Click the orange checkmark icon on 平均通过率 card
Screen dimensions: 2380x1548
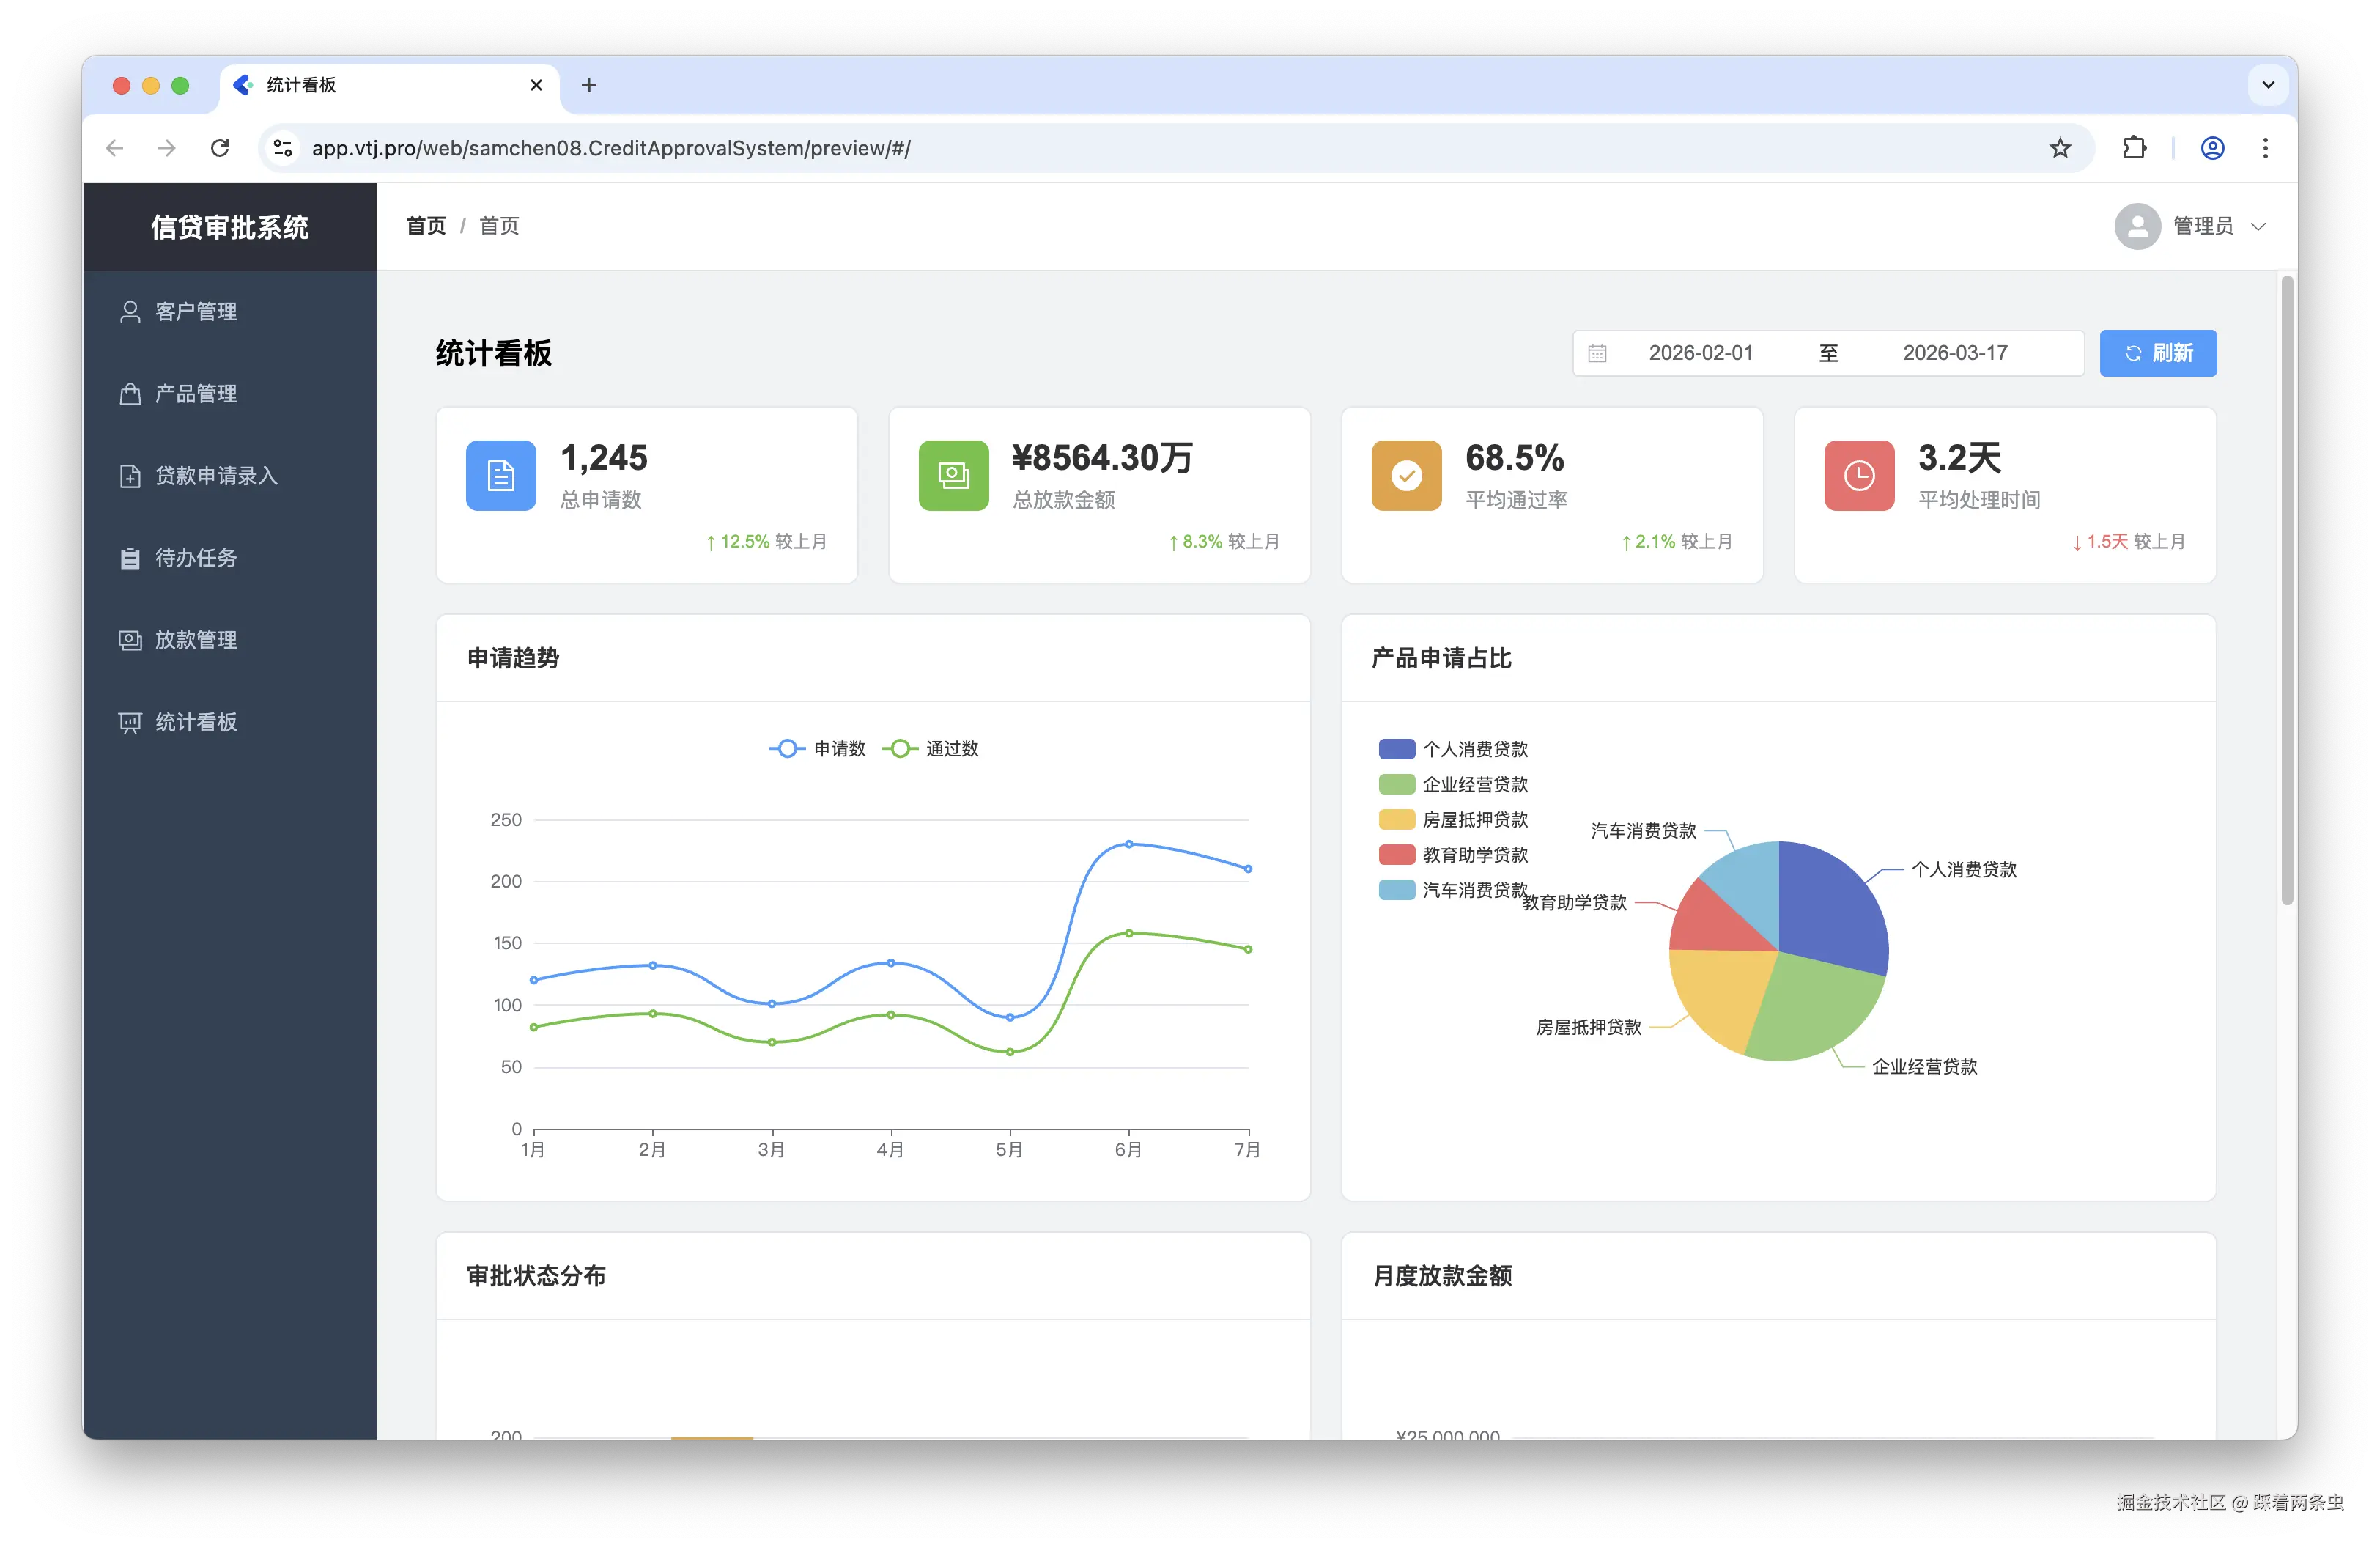(1406, 476)
